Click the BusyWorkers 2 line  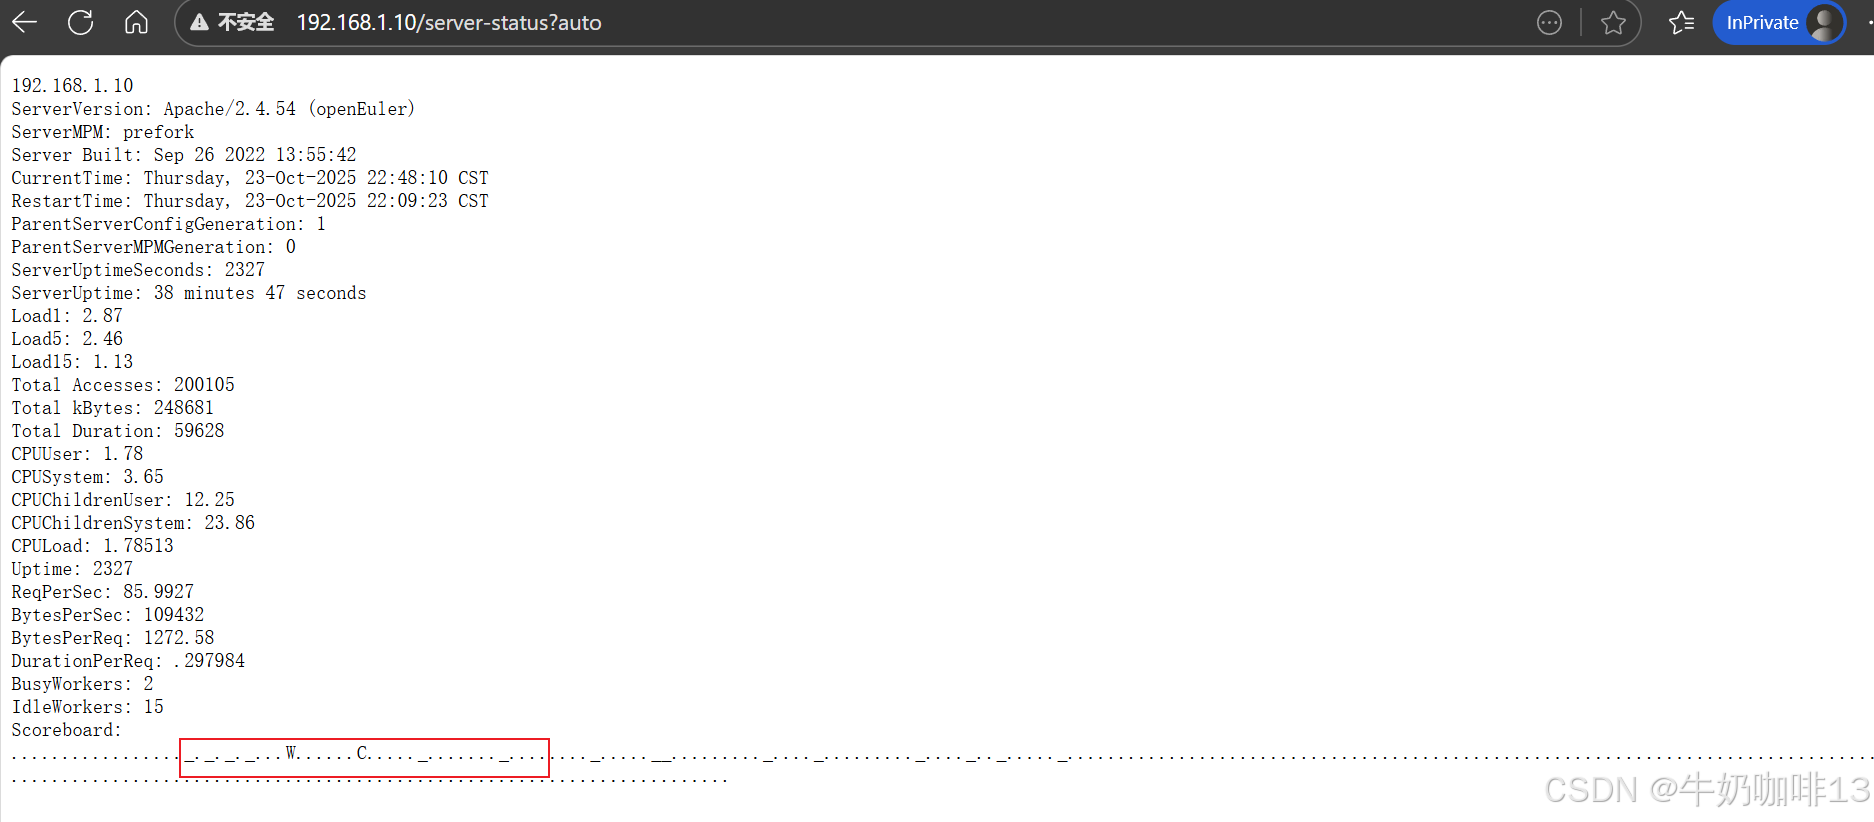[82, 684]
